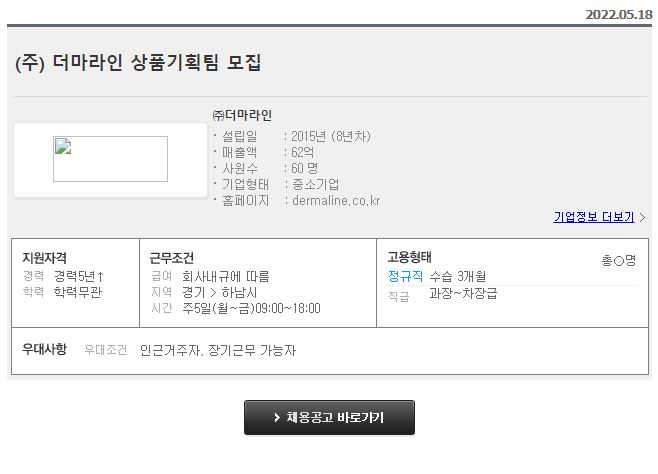Click the 총○명 headcount text
The height and width of the screenshot is (474, 658).
point(619,260)
